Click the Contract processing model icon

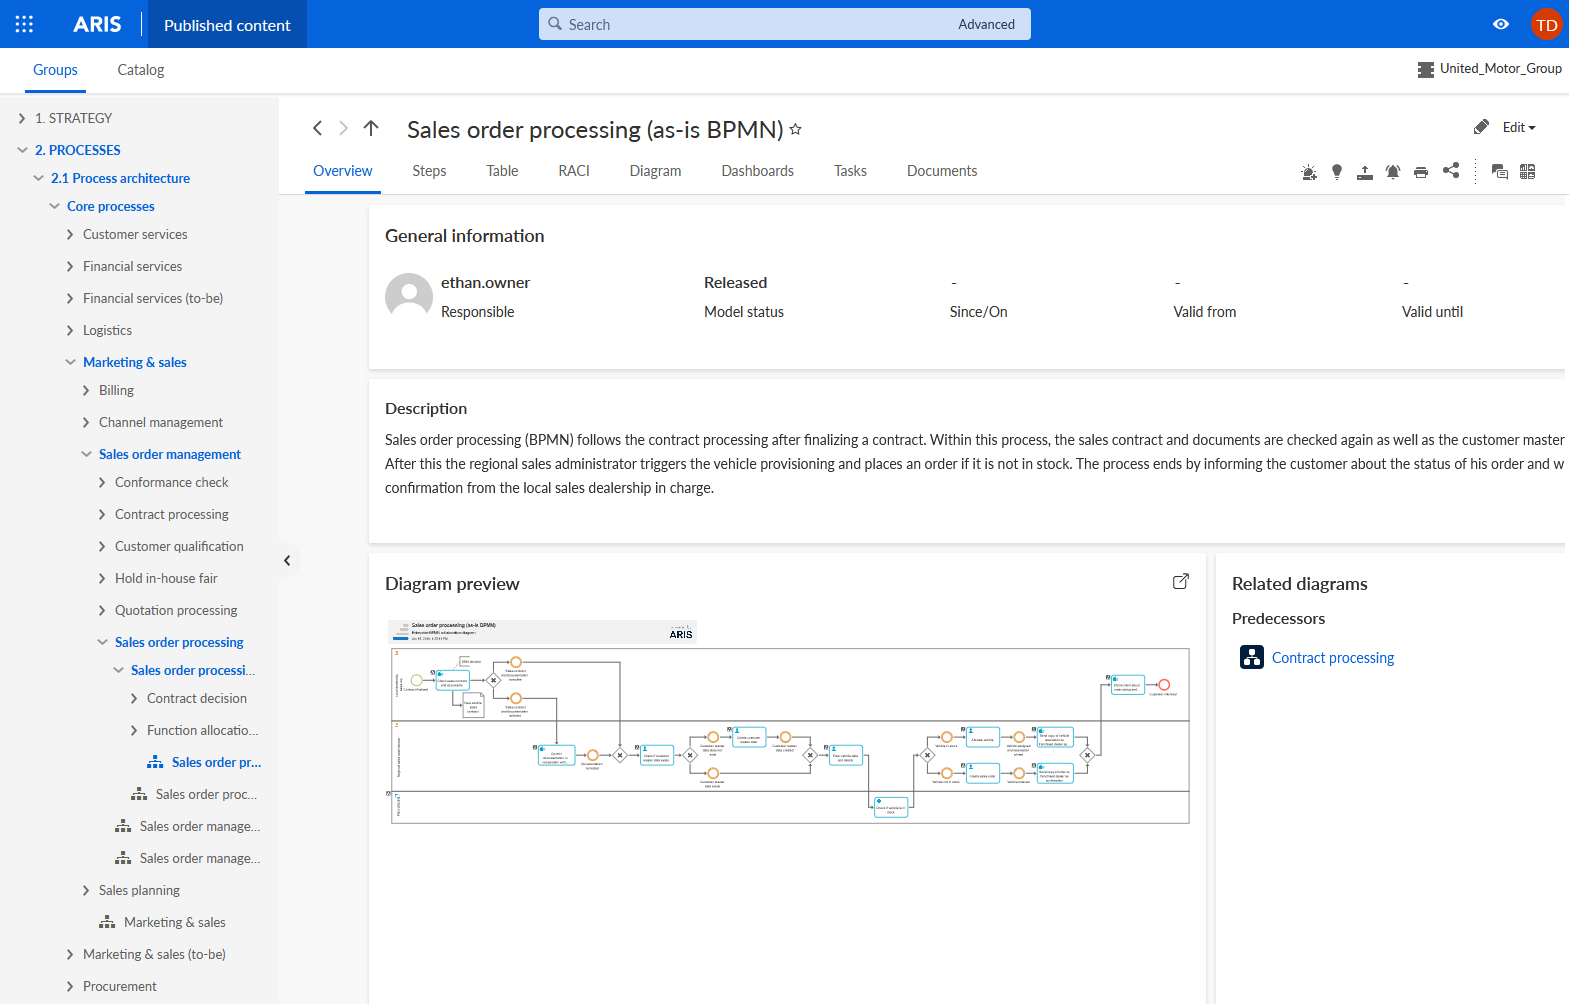[1252, 657]
